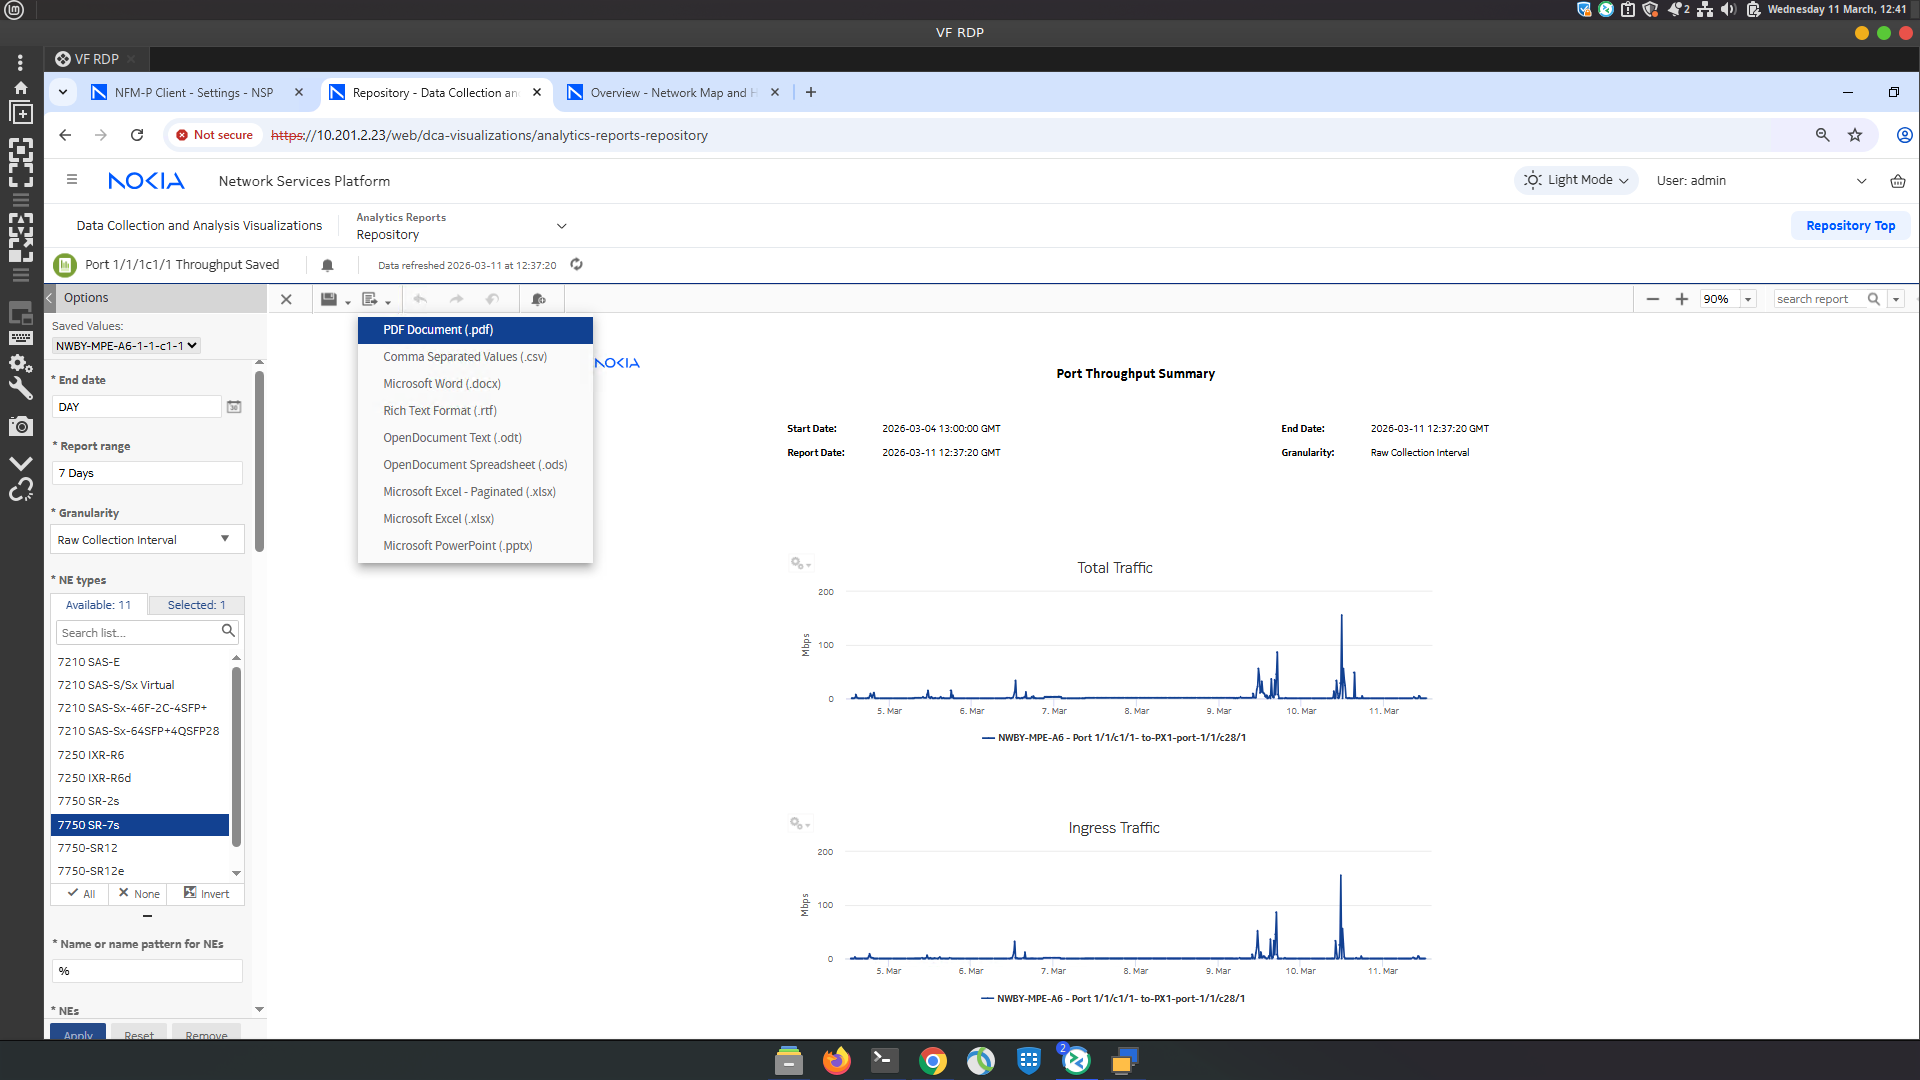Click the schedule notification bell-plus icon
Image resolution: width=1920 pixels, height=1080 pixels.
539,299
